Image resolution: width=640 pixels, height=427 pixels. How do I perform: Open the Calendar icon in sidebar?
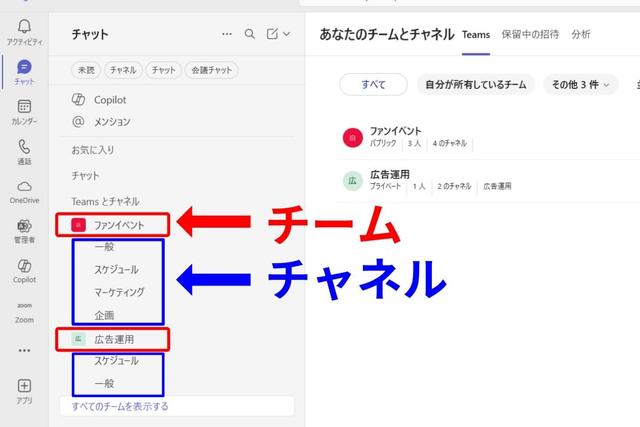[x=24, y=111]
